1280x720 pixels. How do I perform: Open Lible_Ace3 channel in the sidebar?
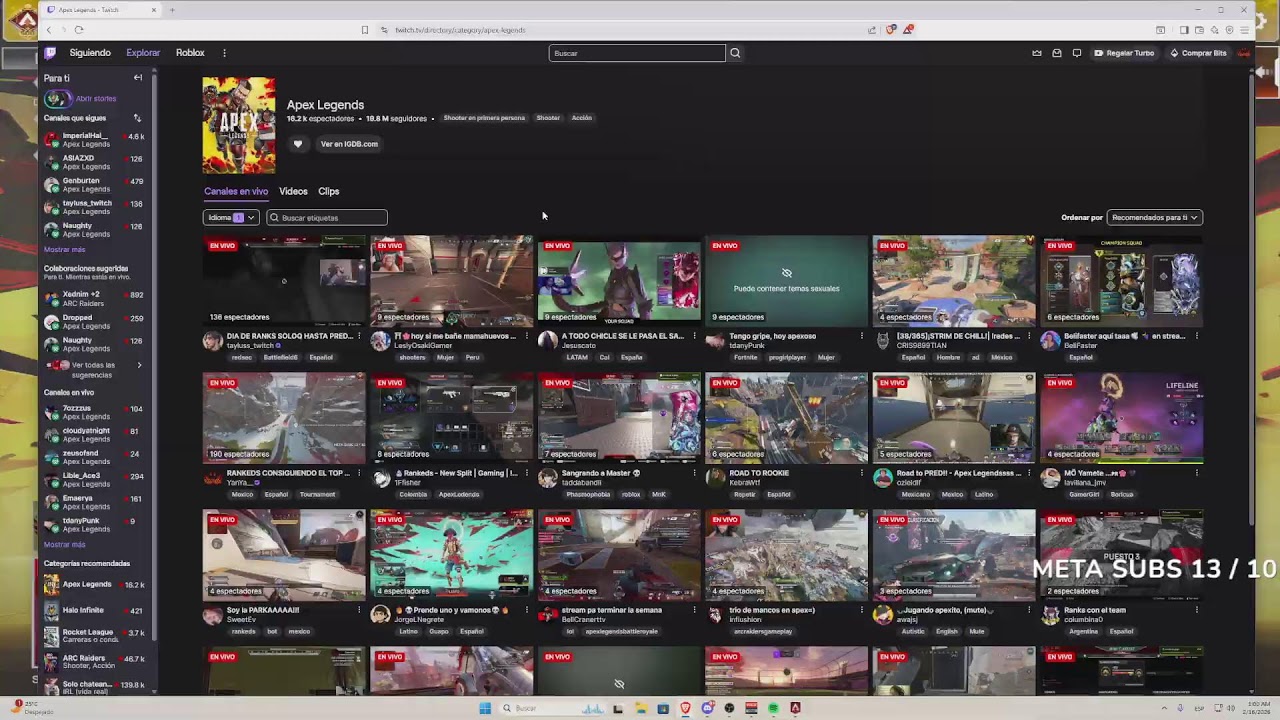click(x=94, y=480)
